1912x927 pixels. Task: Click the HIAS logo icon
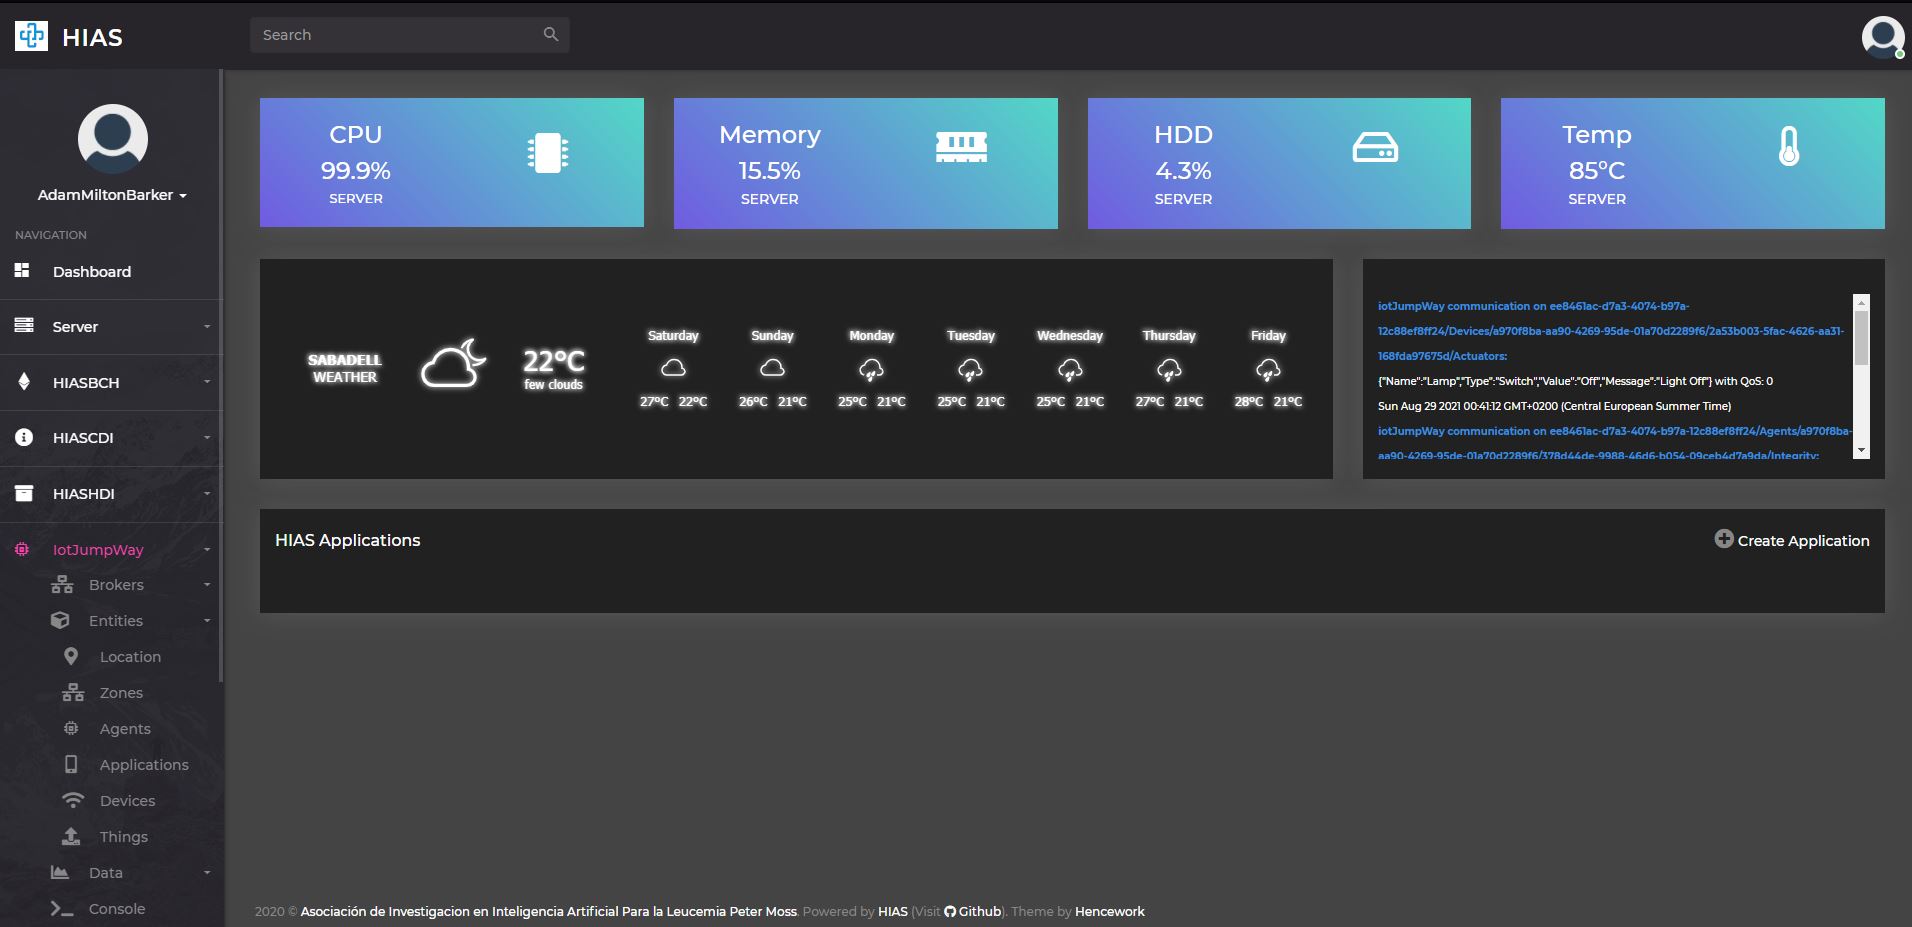click(x=31, y=36)
